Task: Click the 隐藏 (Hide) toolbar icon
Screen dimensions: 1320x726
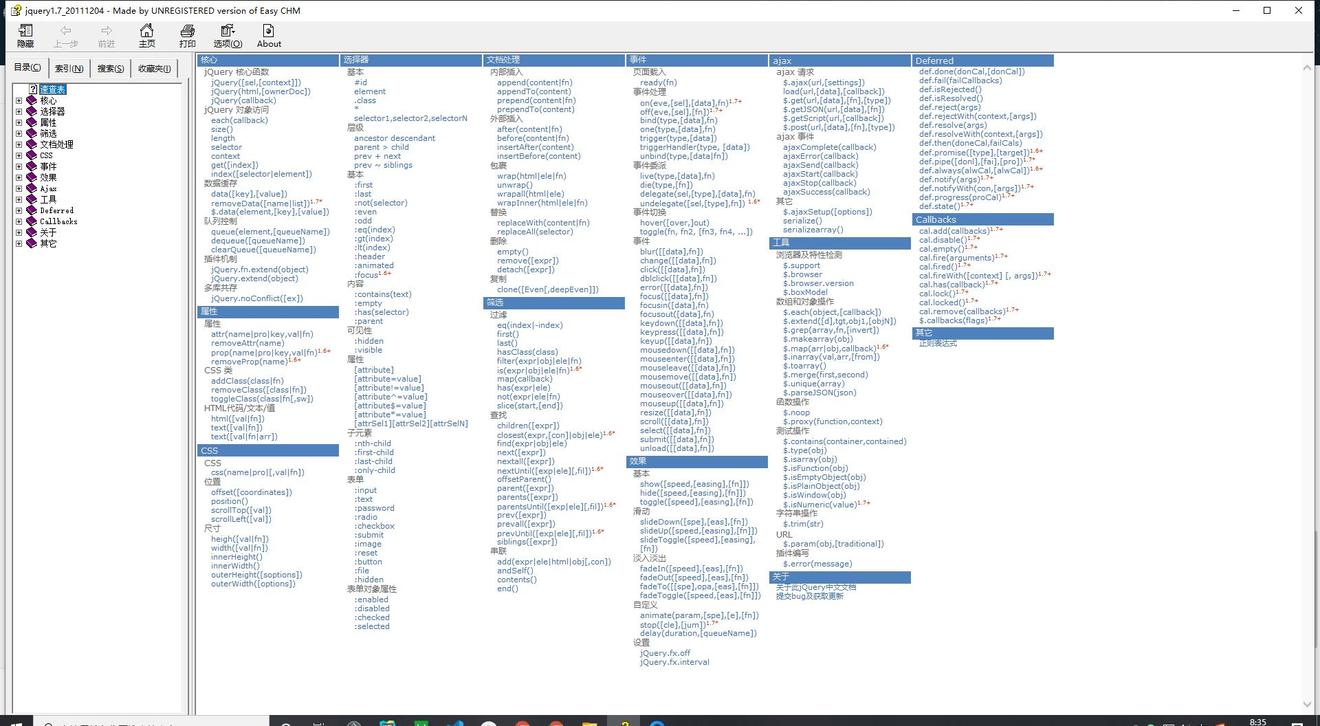Action: click(25, 35)
